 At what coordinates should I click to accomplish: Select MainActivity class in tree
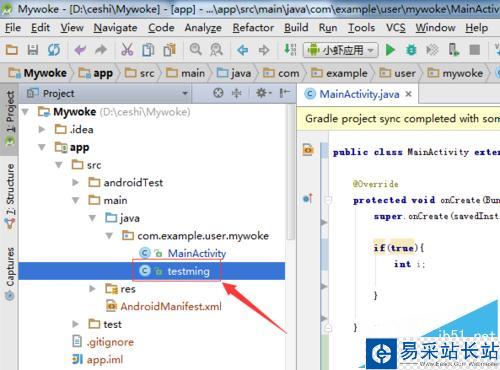pos(197,253)
